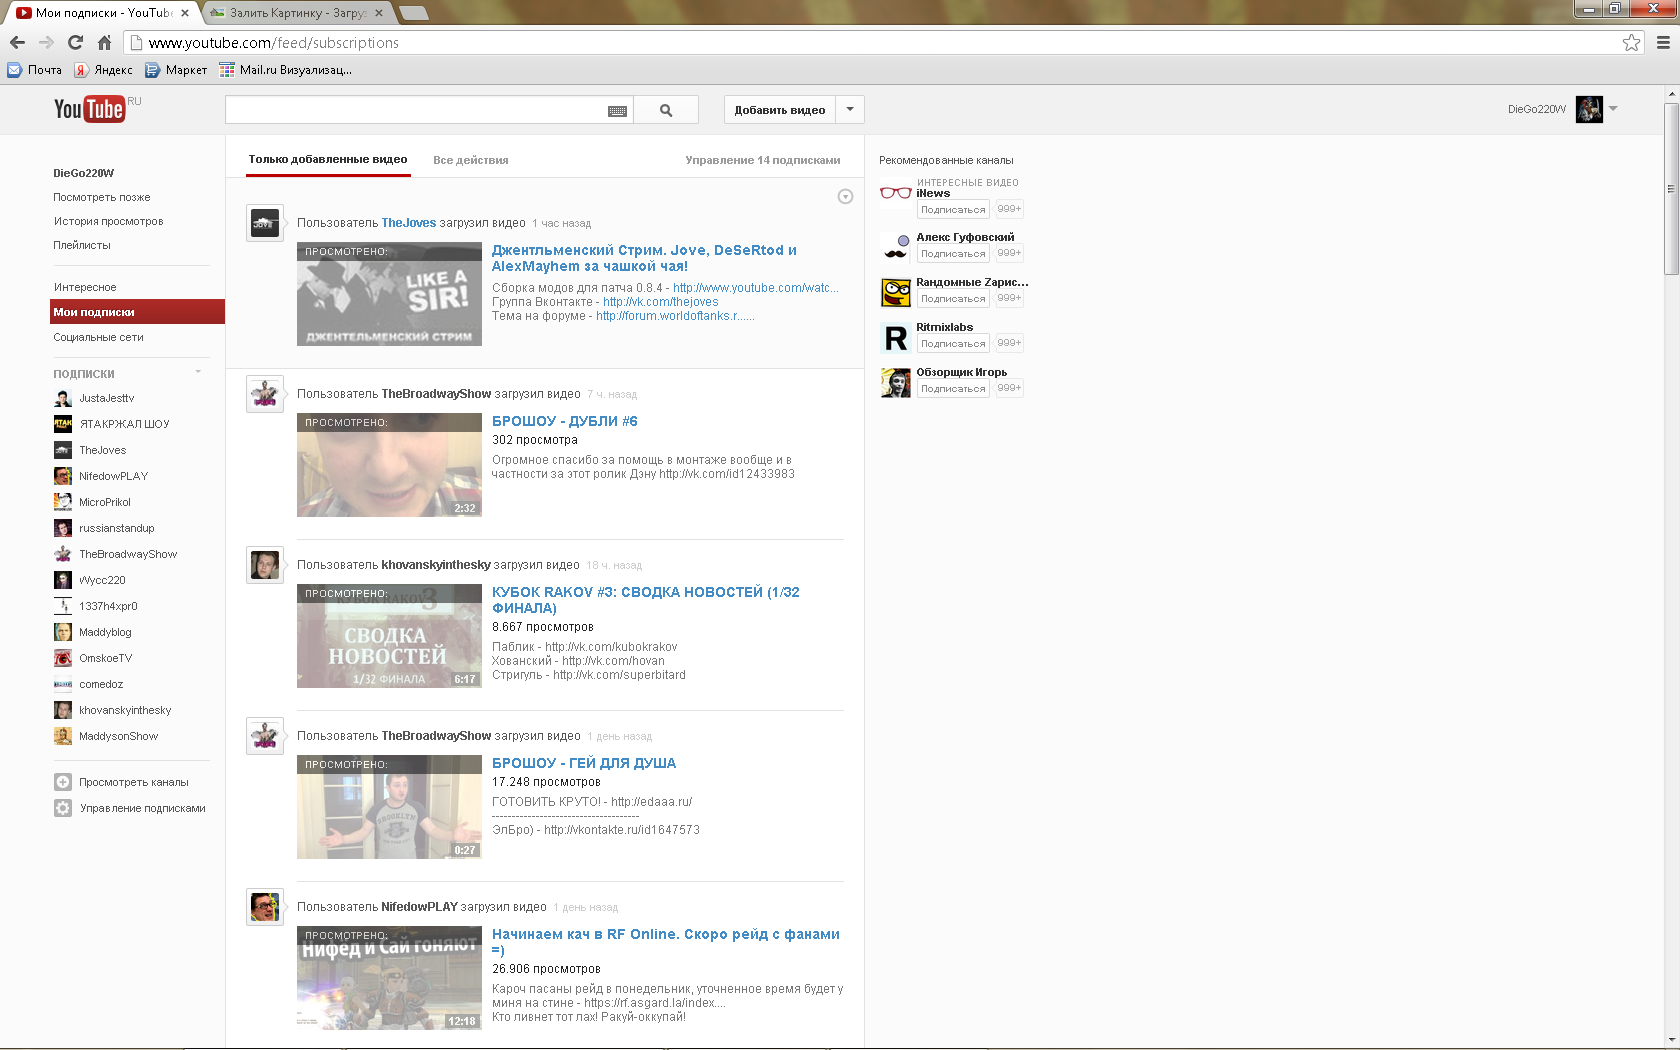This screenshot has height=1050, width=1680.
Task: Switch to Только добавленные видео tab
Action: tap(328, 159)
